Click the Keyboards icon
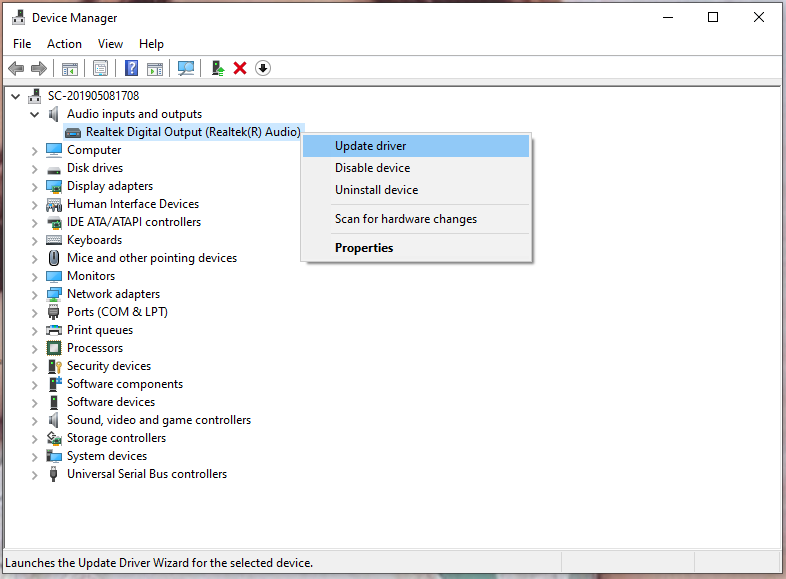This screenshot has width=786, height=579. pyautogui.click(x=54, y=240)
